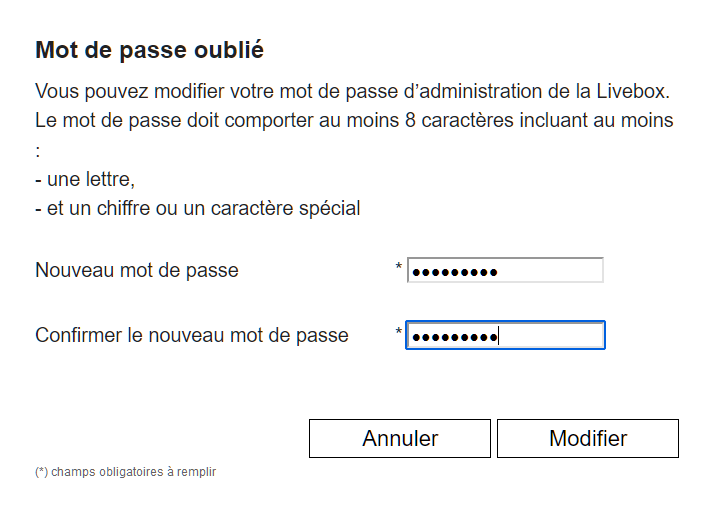Click the "(*)" symbol in the footnote

click(41, 472)
